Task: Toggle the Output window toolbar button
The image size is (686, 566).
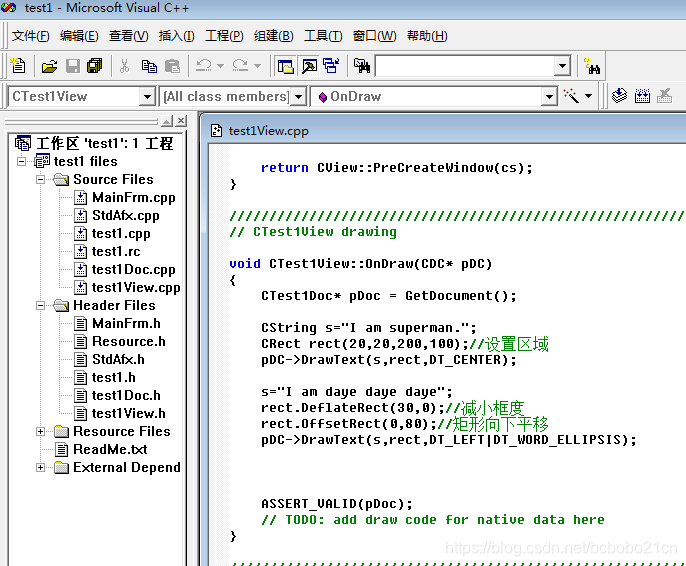Action: [x=309, y=66]
